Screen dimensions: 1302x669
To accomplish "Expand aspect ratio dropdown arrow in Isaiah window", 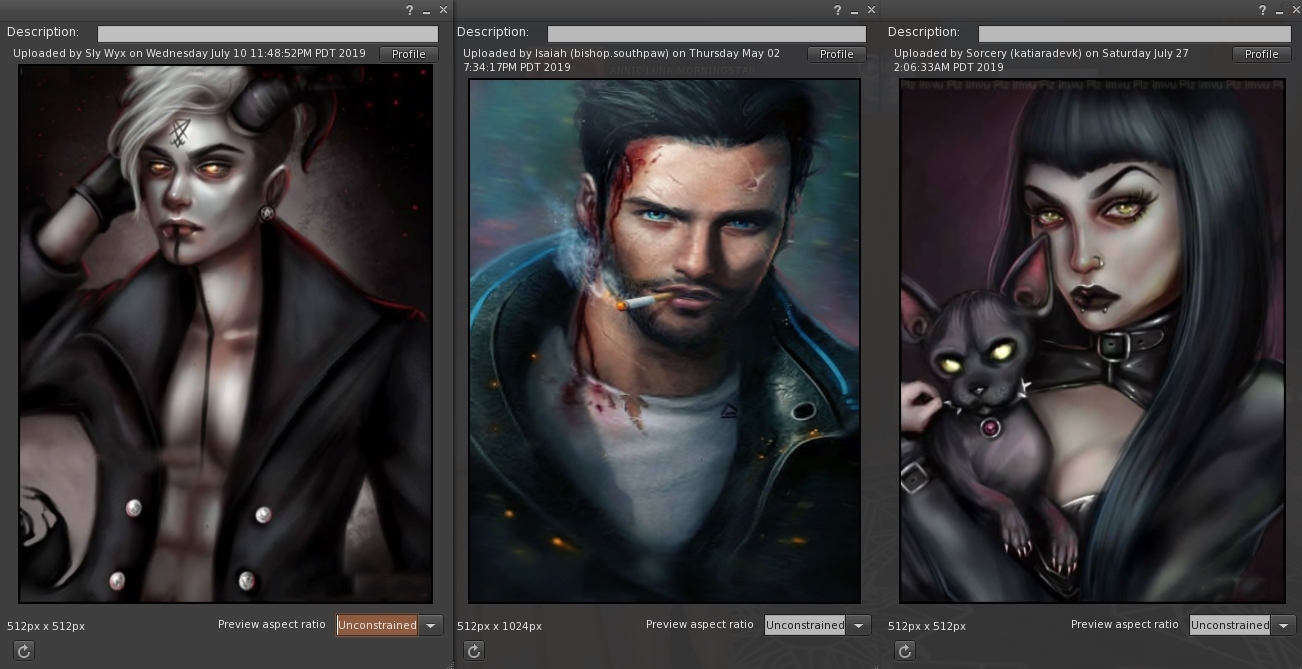I will [859, 625].
